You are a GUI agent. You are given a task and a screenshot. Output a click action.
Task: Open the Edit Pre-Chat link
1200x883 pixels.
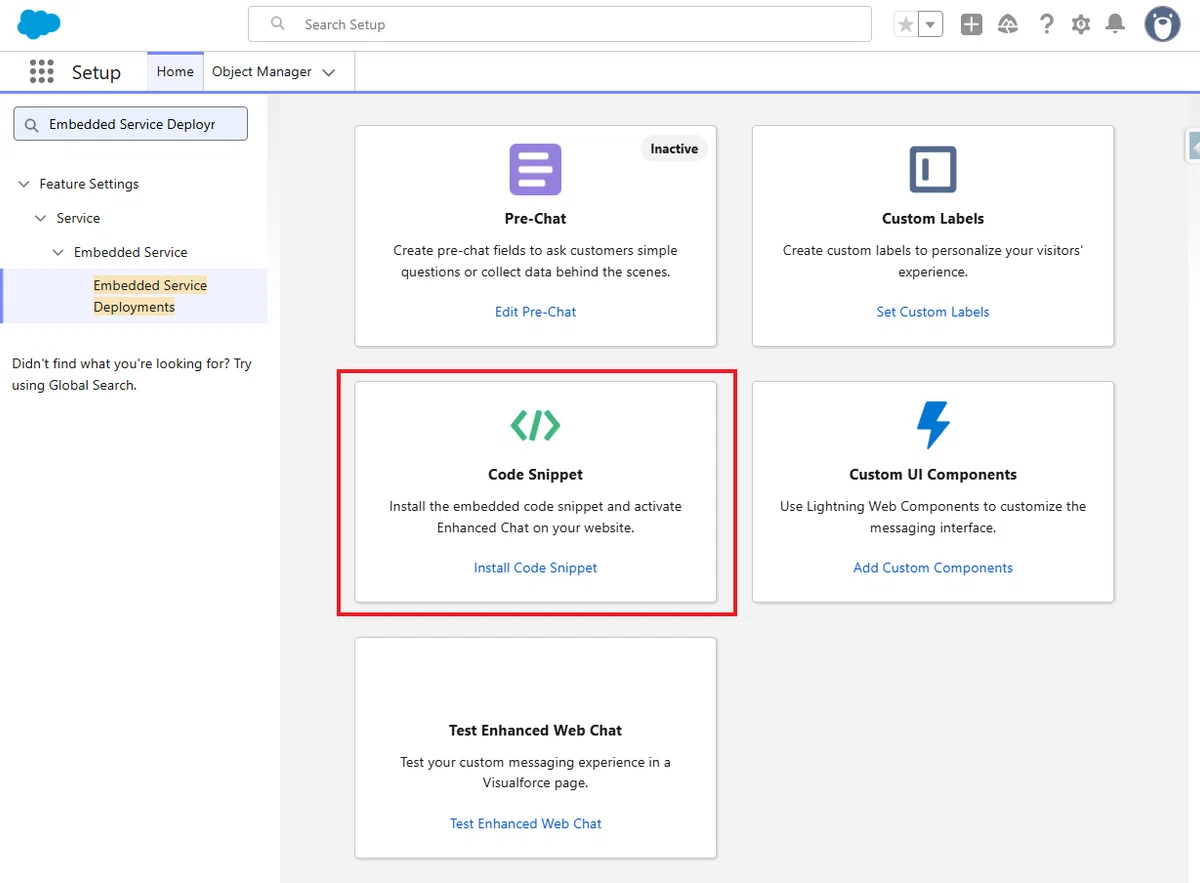[x=535, y=312]
